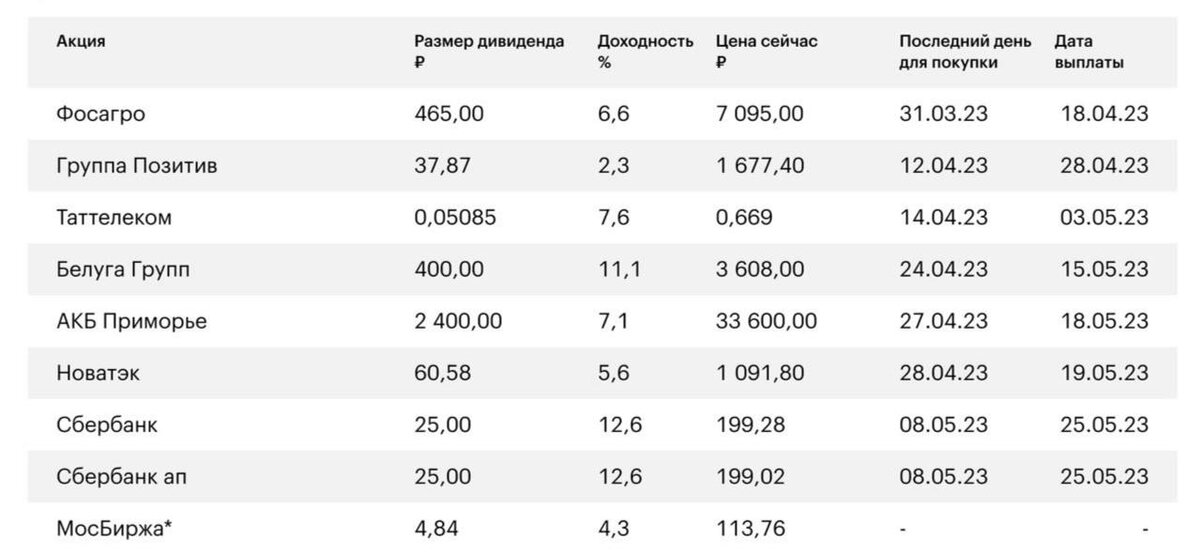Viewport: 1200px width, 555px height.
Task: Open the Сбербанк ordinary share row
Action: (x=600, y=426)
